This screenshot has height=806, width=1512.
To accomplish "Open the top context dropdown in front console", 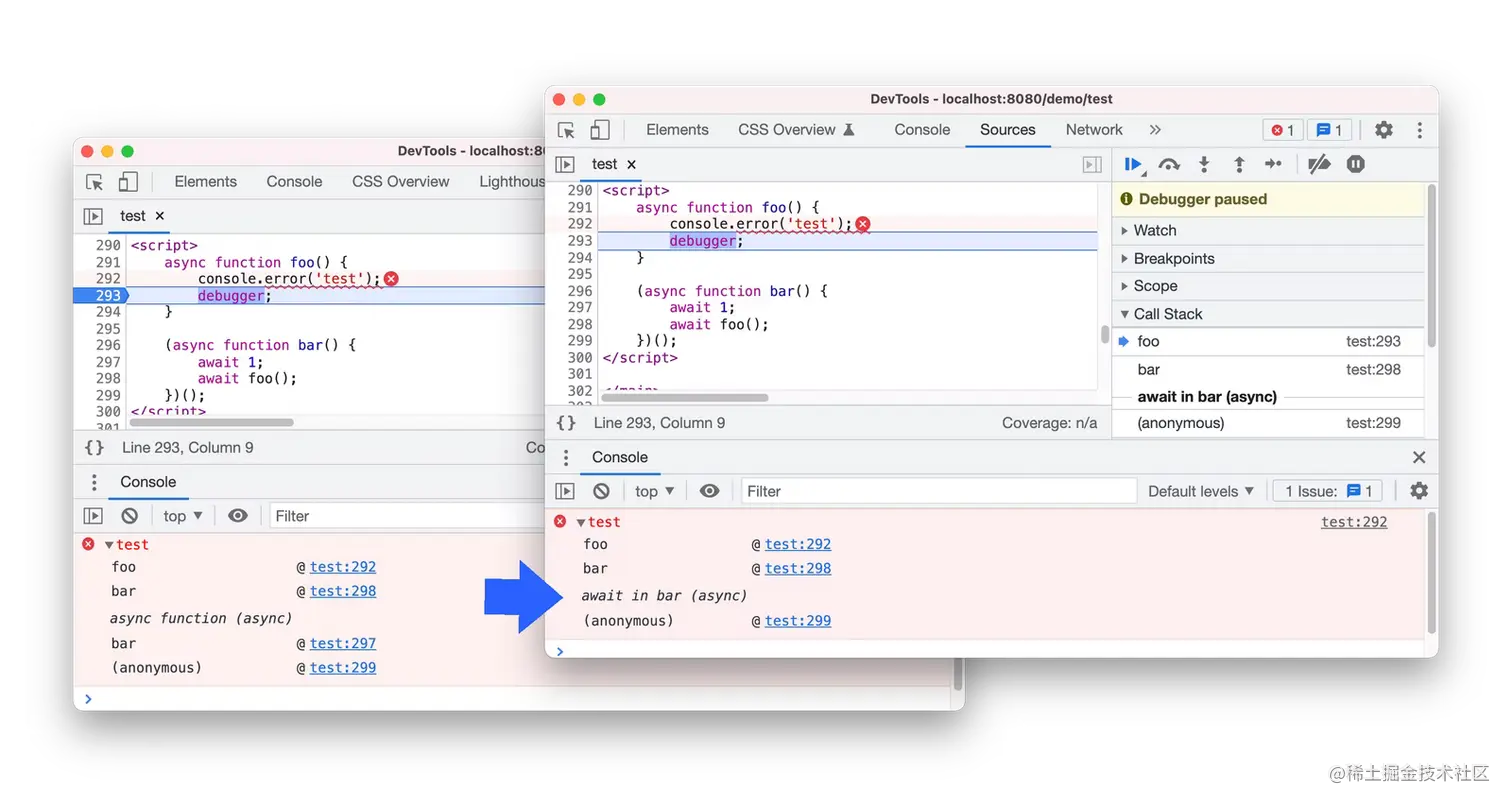I will [x=655, y=491].
